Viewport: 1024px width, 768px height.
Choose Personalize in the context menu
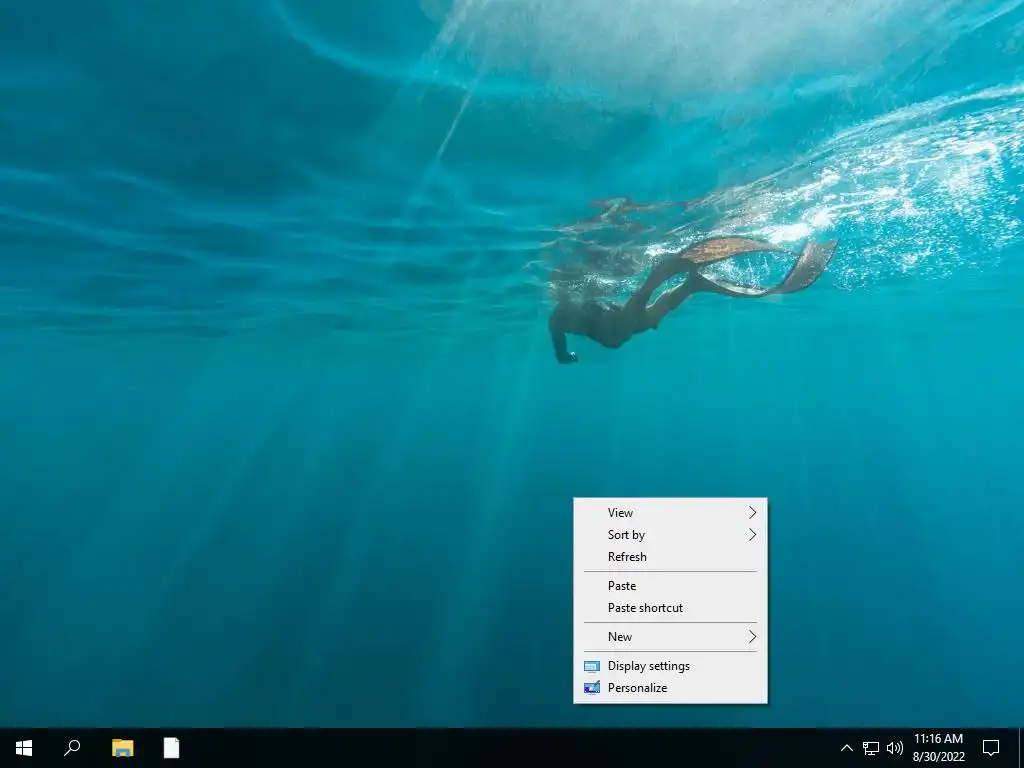670,688
